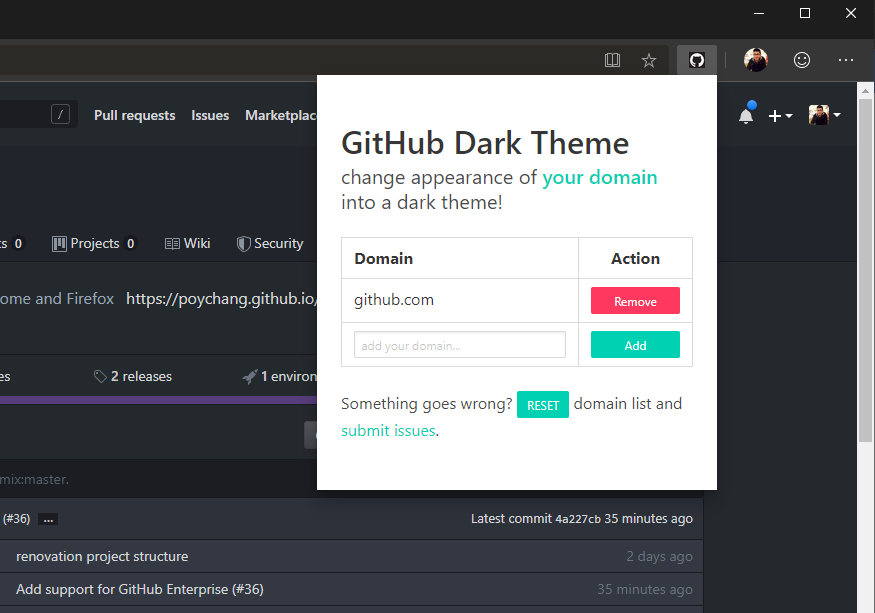The image size is (875, 613).
Task: Click the Domain column header
Action: 460,258
